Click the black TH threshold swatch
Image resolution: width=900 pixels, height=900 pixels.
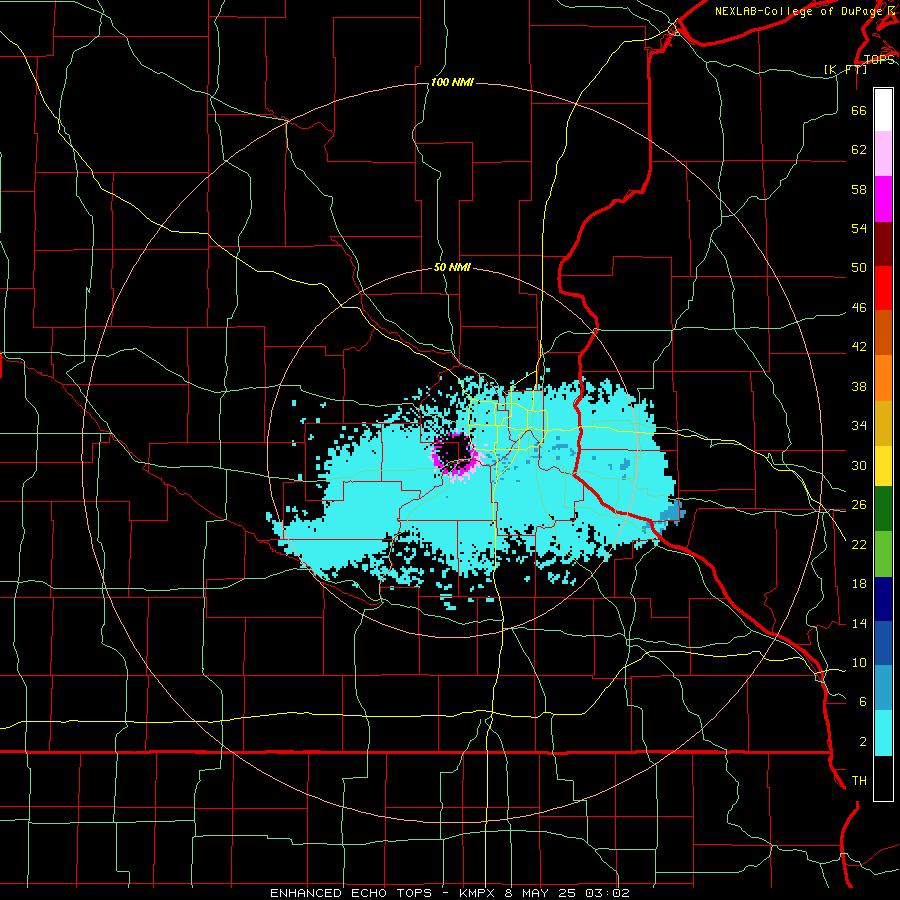click(x=883, y=778)
